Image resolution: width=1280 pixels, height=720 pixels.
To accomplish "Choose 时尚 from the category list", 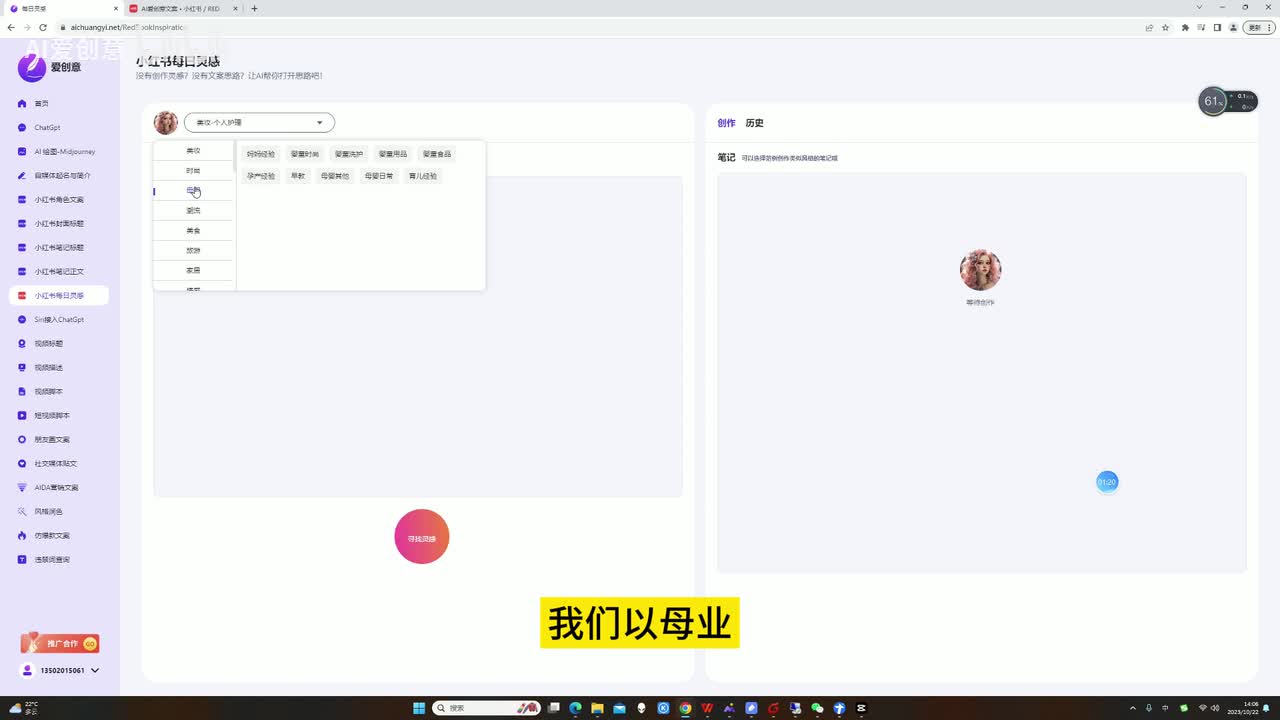I will 193,171.
